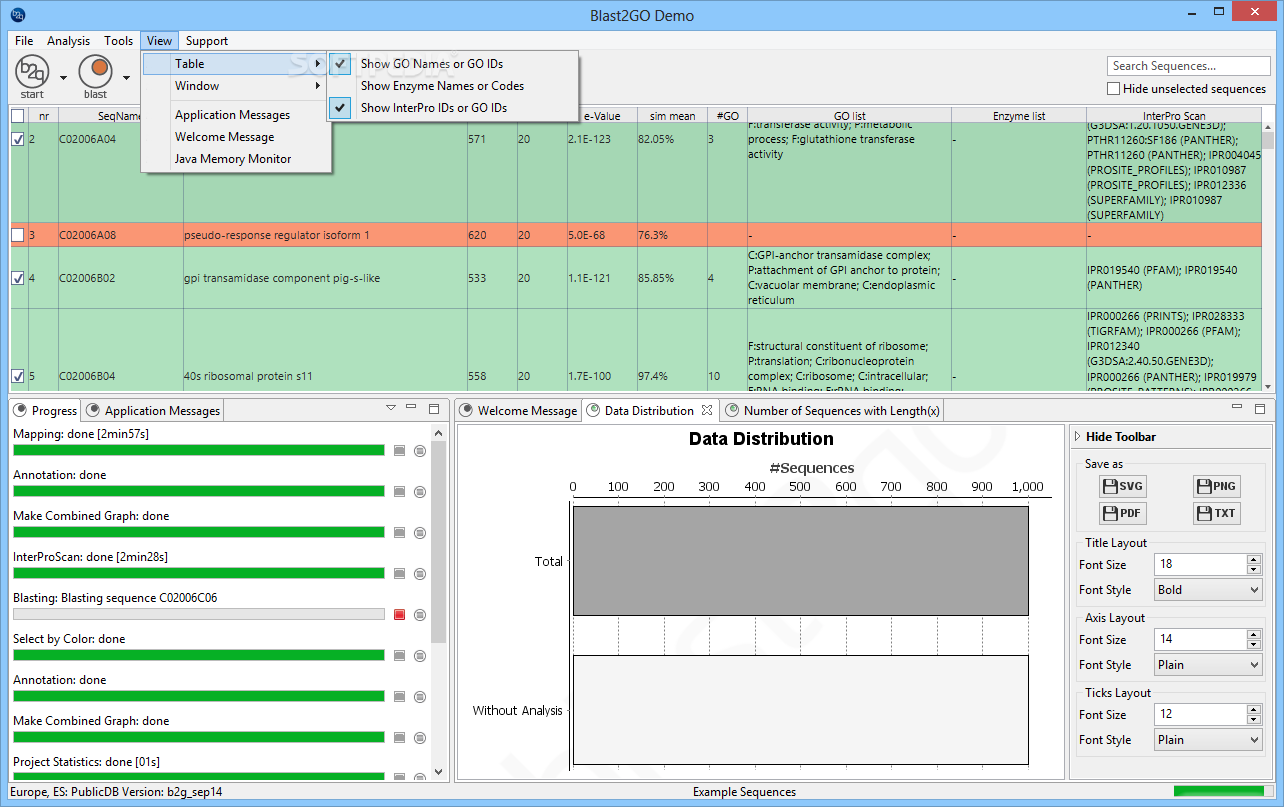Open Progress panel view menu triangle

point(391,408)
